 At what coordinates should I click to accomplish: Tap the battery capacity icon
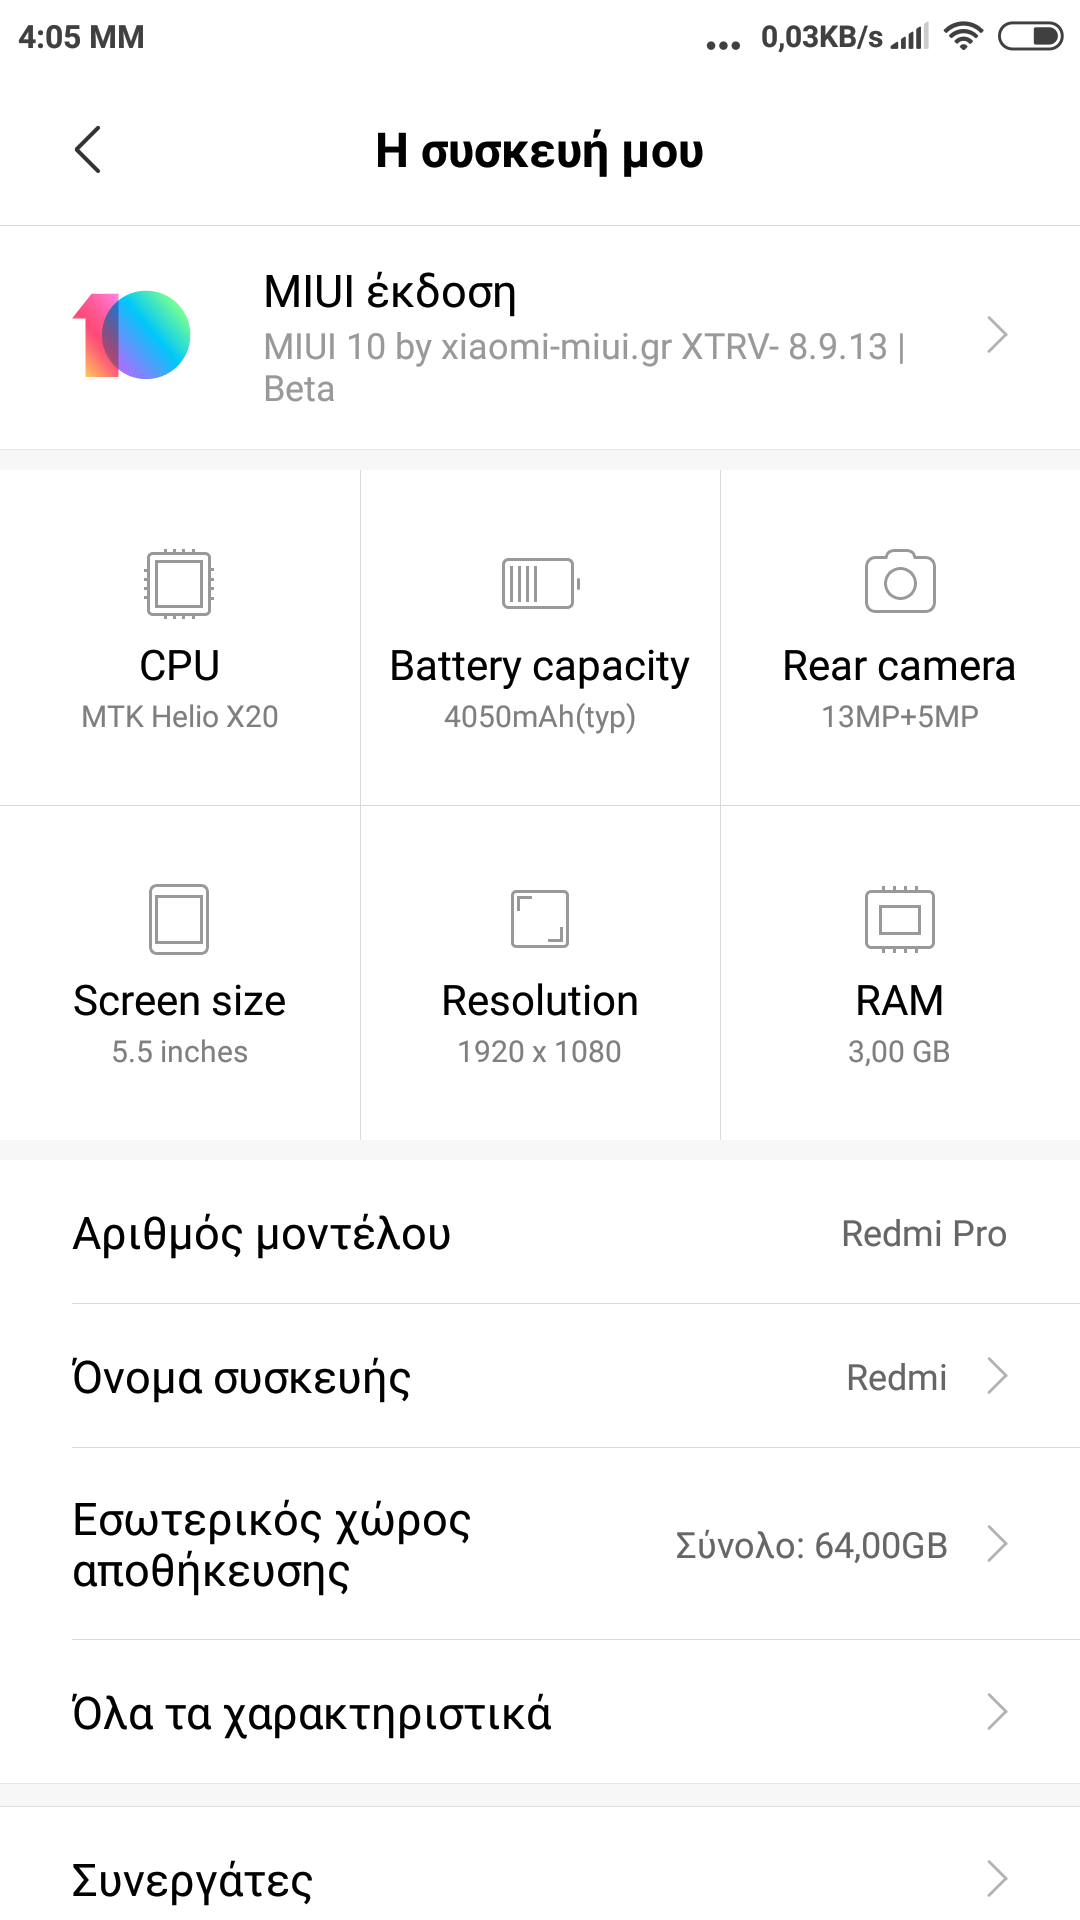click(540, 583)
